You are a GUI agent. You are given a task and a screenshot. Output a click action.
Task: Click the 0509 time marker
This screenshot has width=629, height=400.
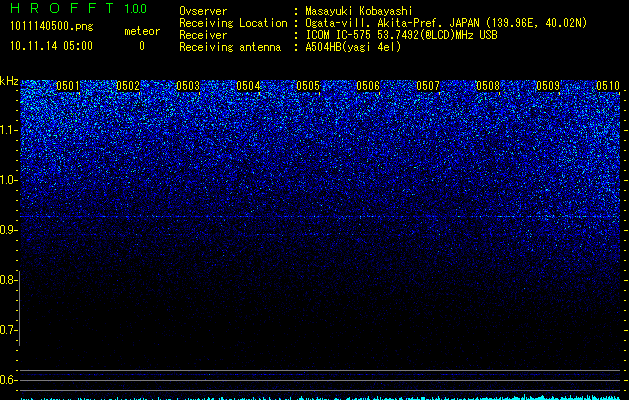coord(548,86)
